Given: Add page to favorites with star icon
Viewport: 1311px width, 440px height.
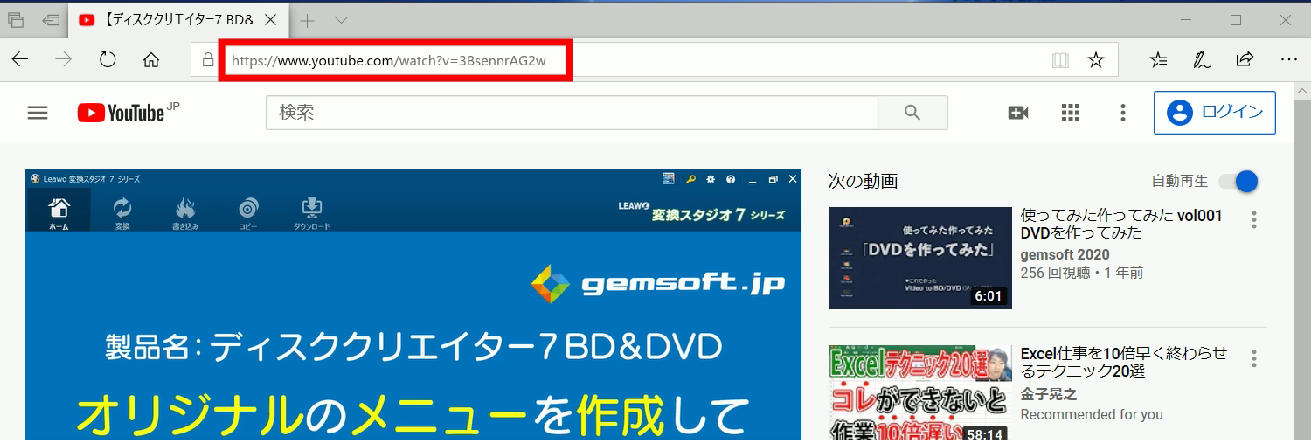Looking at the screenshot, I should coord(1096,60).
